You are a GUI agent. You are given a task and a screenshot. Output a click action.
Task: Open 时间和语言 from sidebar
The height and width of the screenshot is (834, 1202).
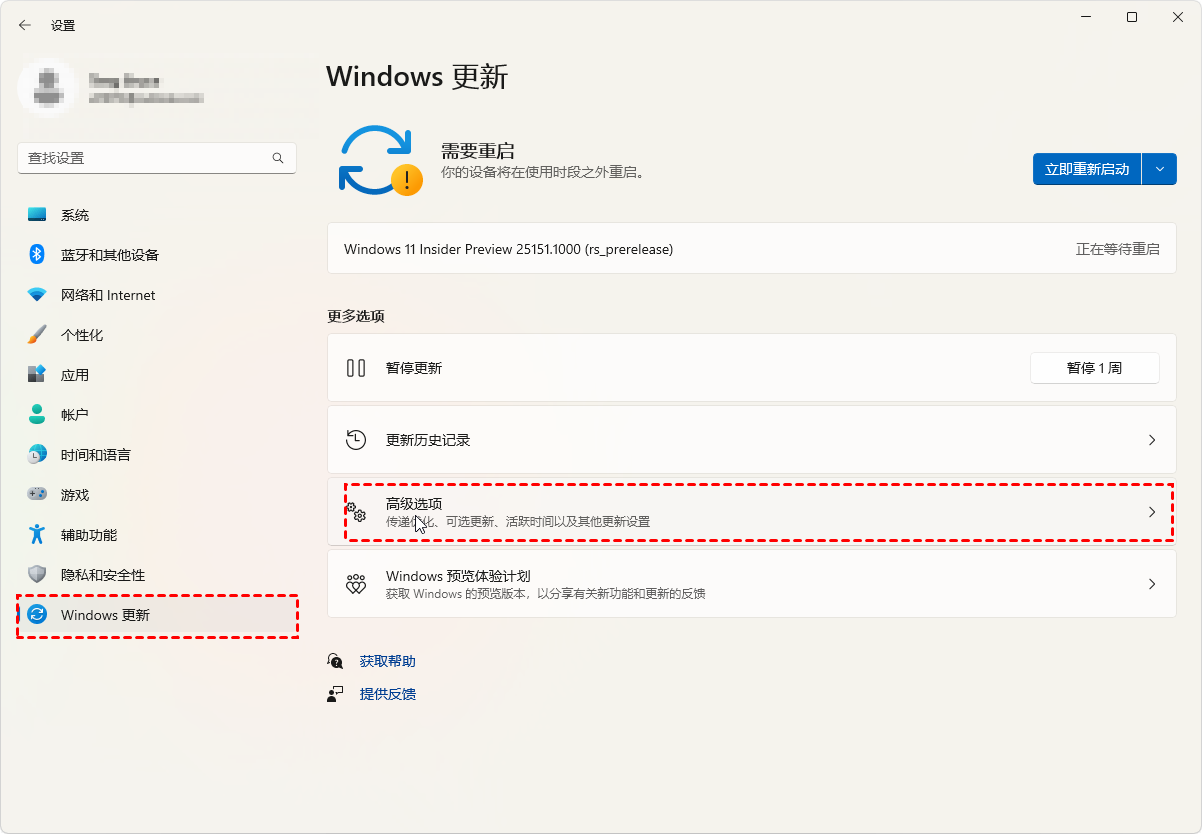[95, 455]
